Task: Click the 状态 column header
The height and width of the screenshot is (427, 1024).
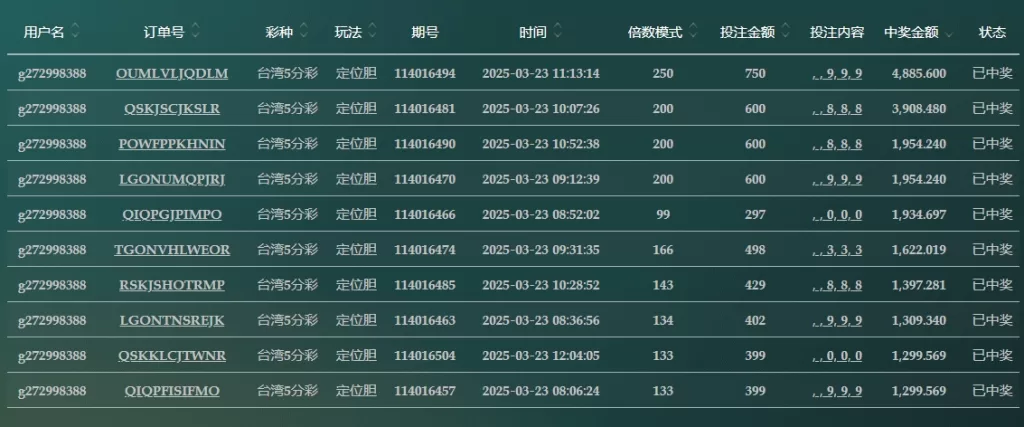Action: [x=992, y=32]
